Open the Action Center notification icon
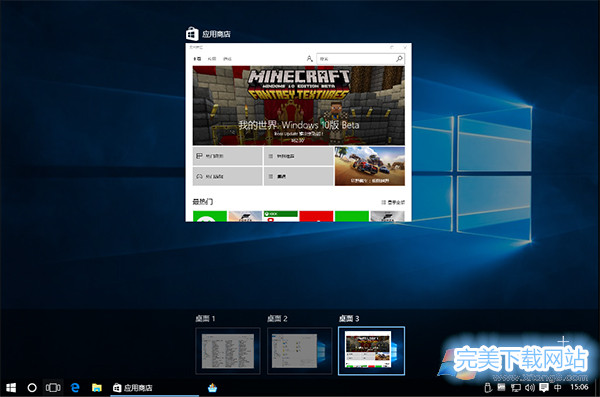This screenshot has height=397, width=600. click(x=543, y=388)
